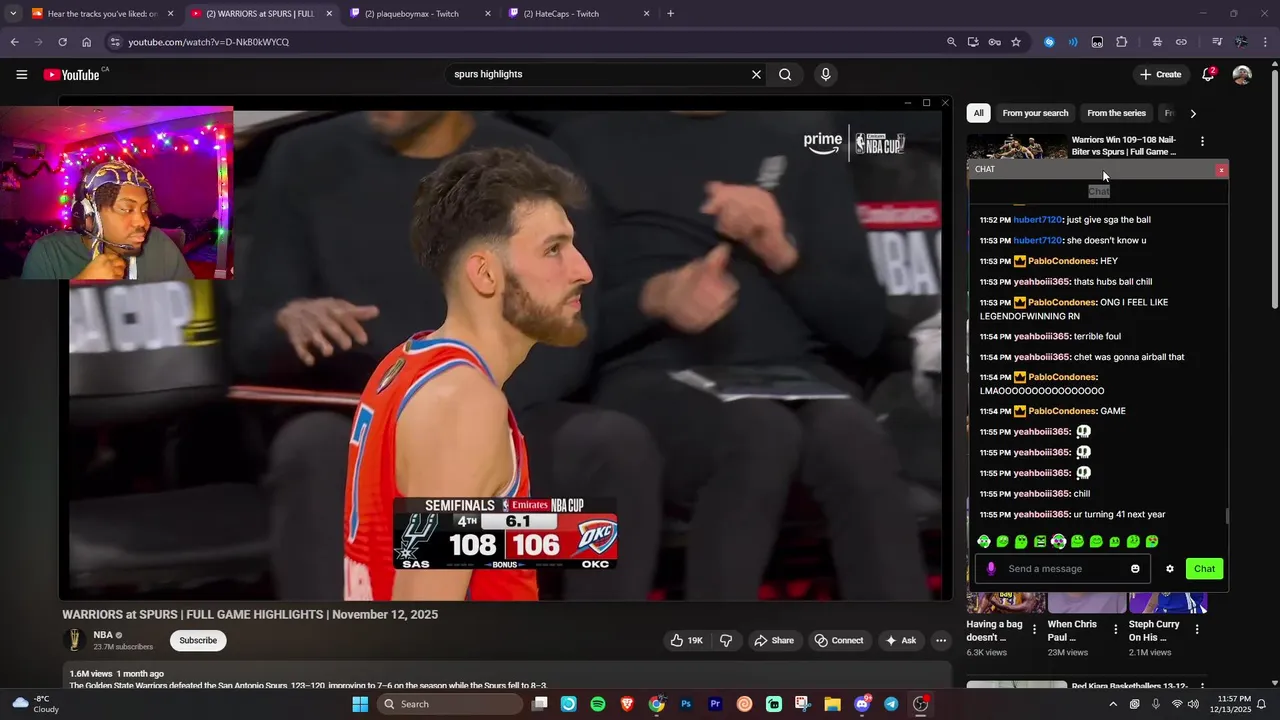Open Discord from the taskbar

862,704
